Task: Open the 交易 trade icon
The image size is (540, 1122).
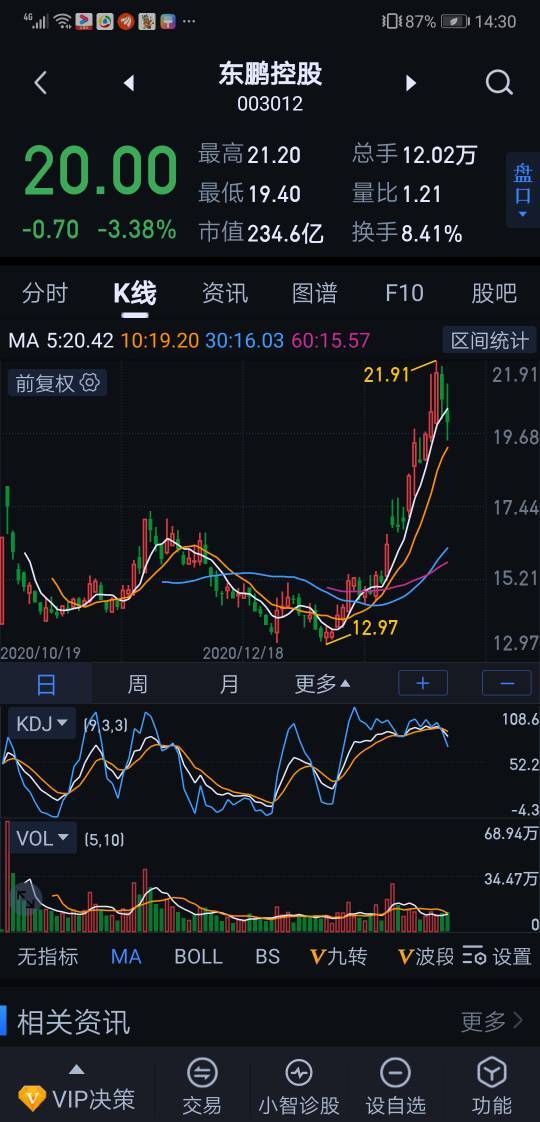Action: (x=202, y=1073)
